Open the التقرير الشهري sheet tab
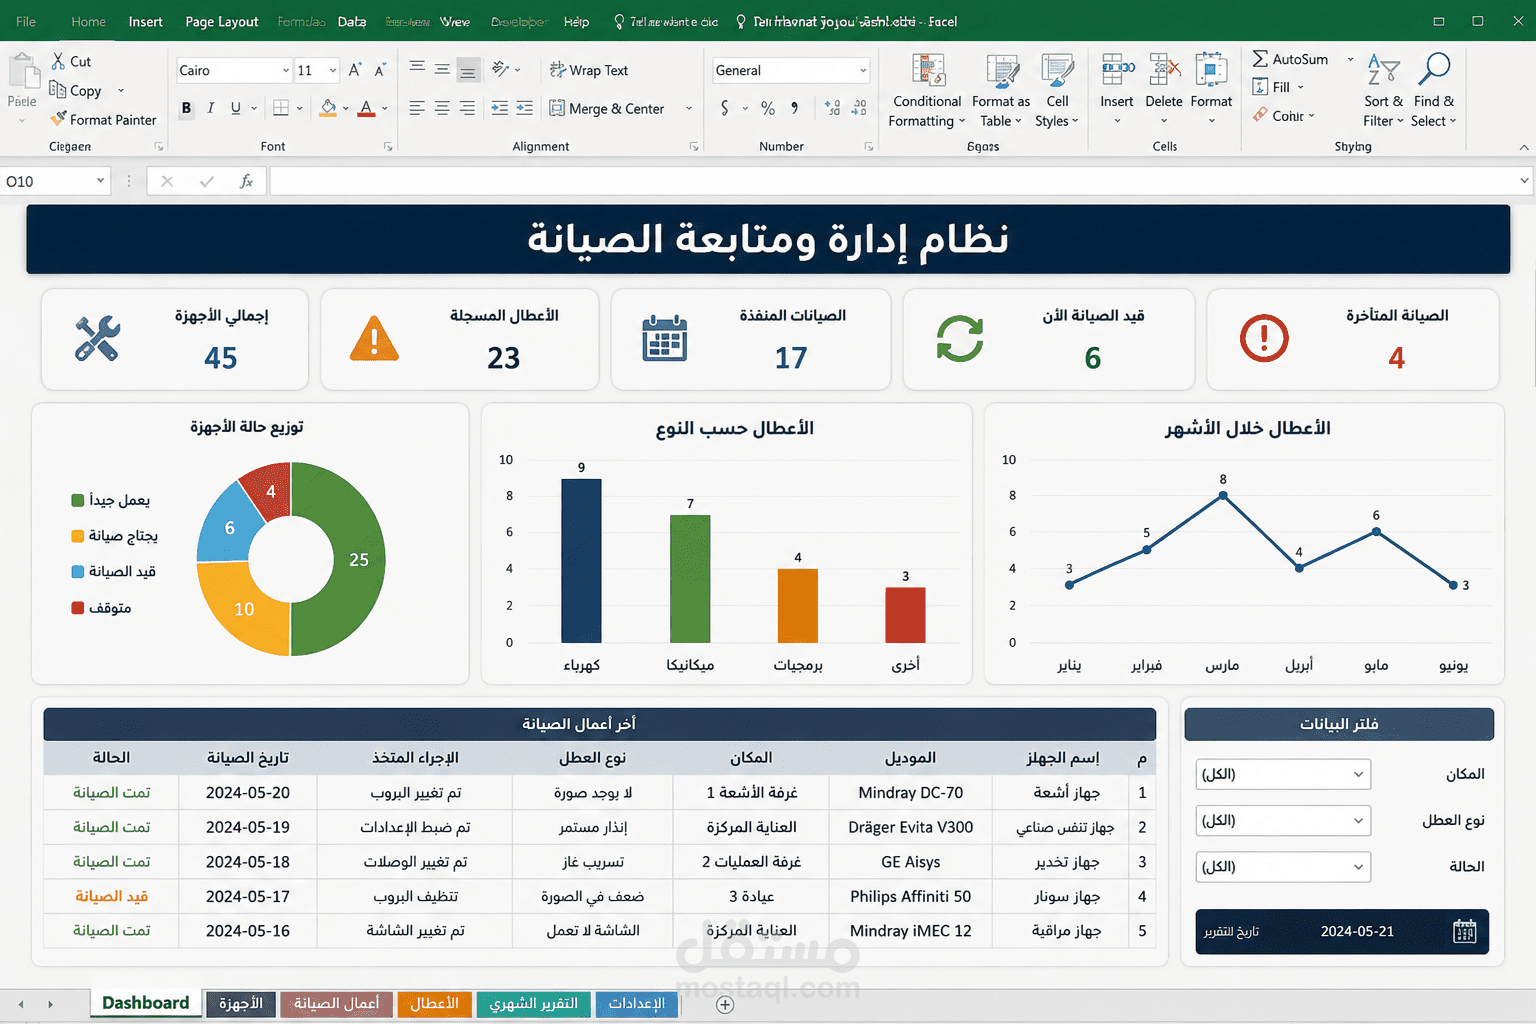The width and height of the screenshot is (1536, 1024). click(533, 1003)
